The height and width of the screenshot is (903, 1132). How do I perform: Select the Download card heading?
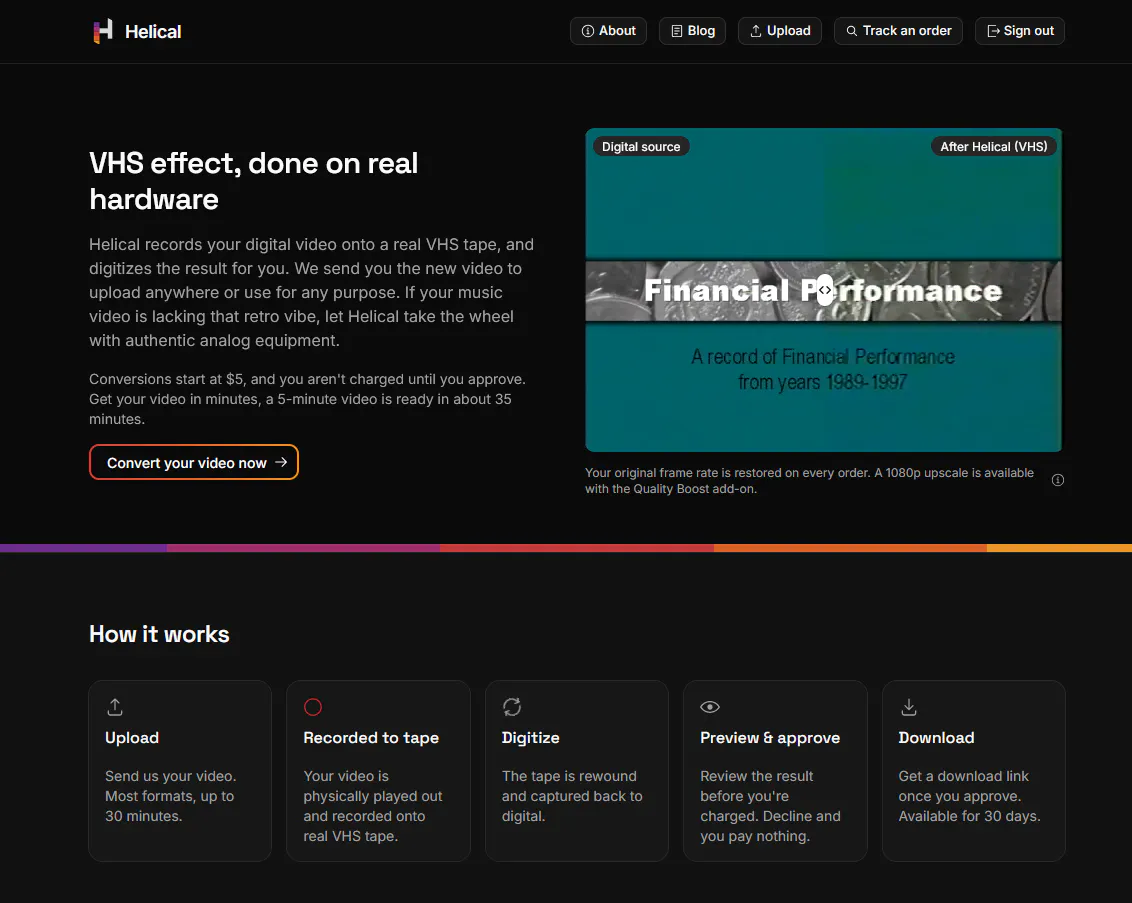tap(936, 738)
